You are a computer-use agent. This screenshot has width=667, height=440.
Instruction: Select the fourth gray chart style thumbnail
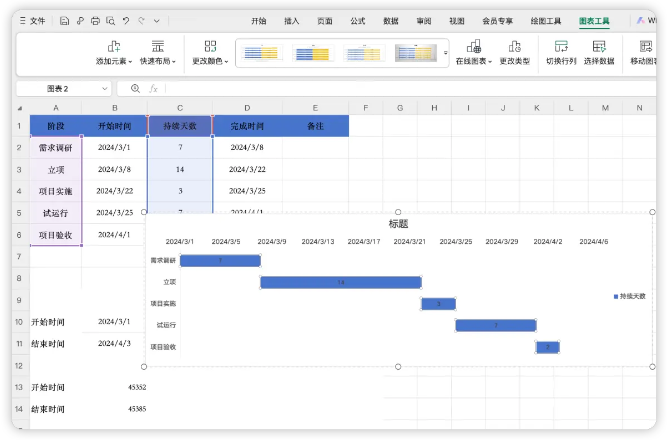(x=416, y=53)
